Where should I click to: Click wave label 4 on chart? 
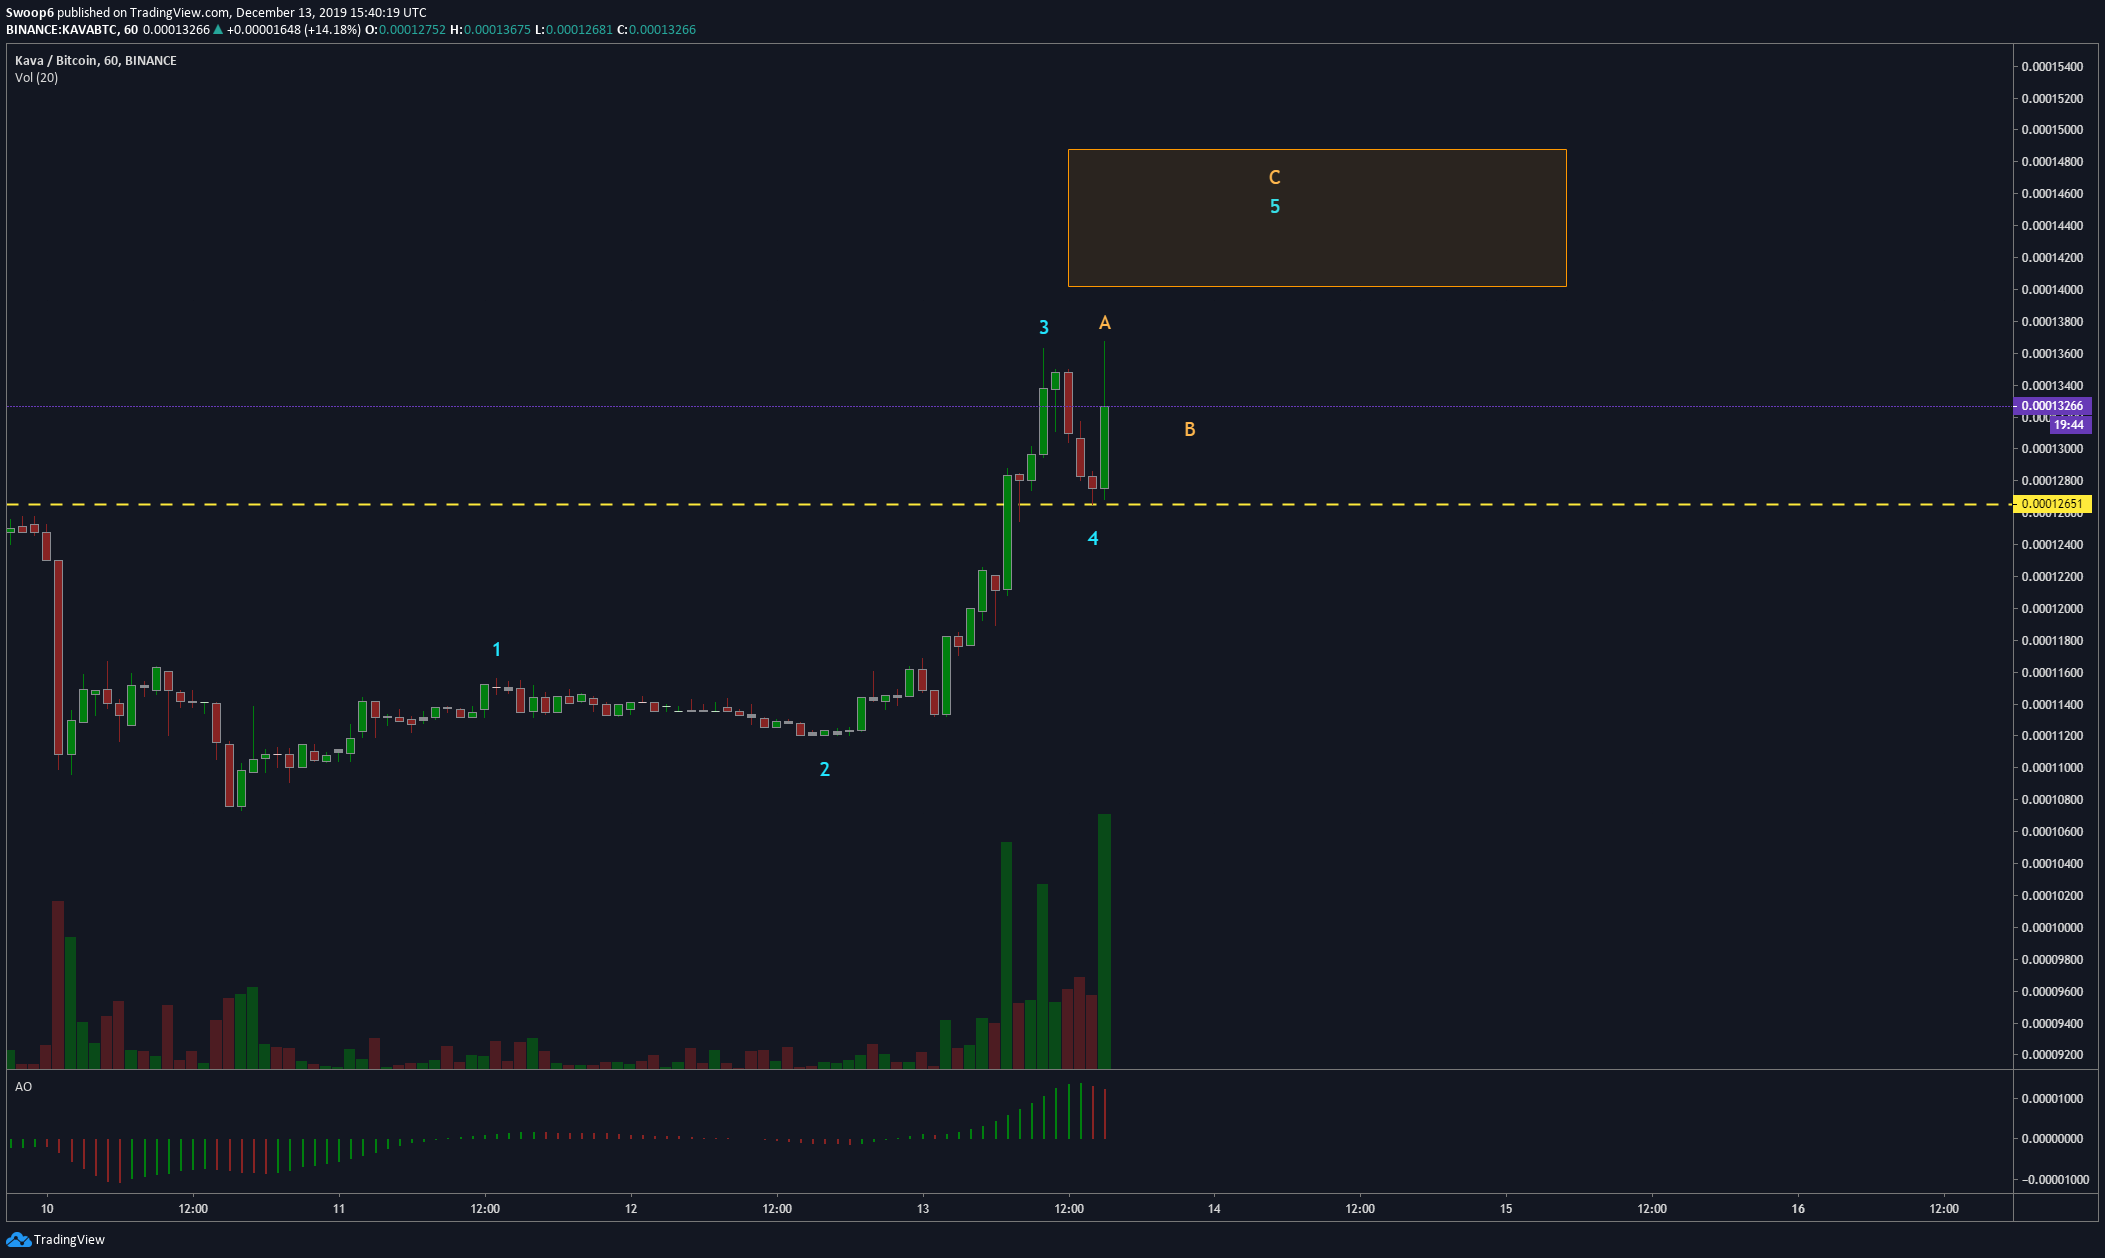[1093, 538]
